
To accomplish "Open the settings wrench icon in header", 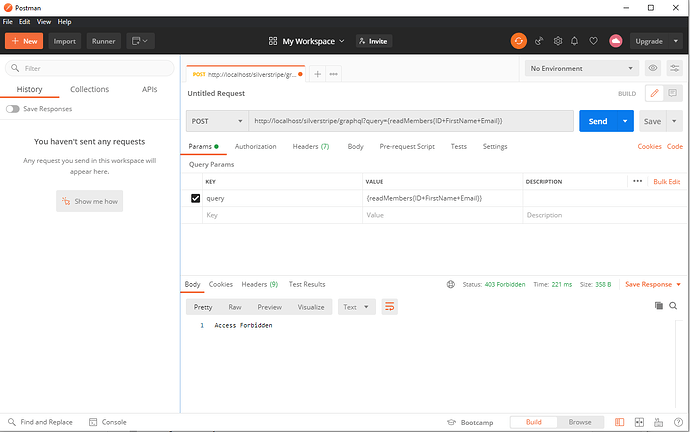I will click(x=557, y=41).
